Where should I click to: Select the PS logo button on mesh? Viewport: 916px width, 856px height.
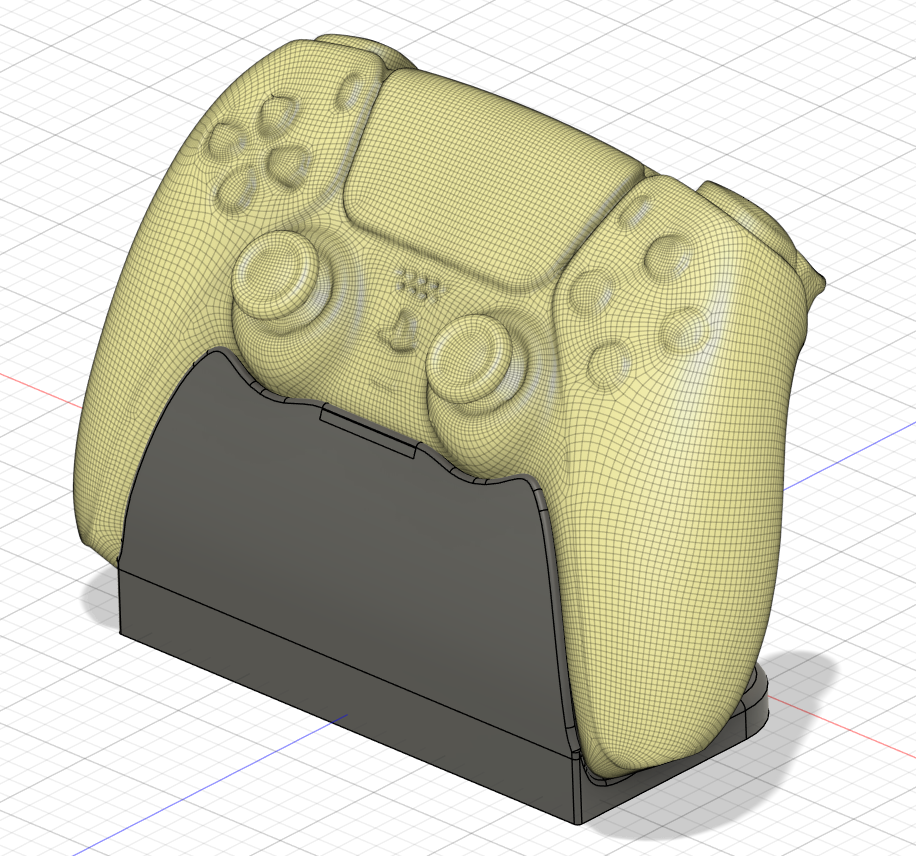(x=398, y=331)
